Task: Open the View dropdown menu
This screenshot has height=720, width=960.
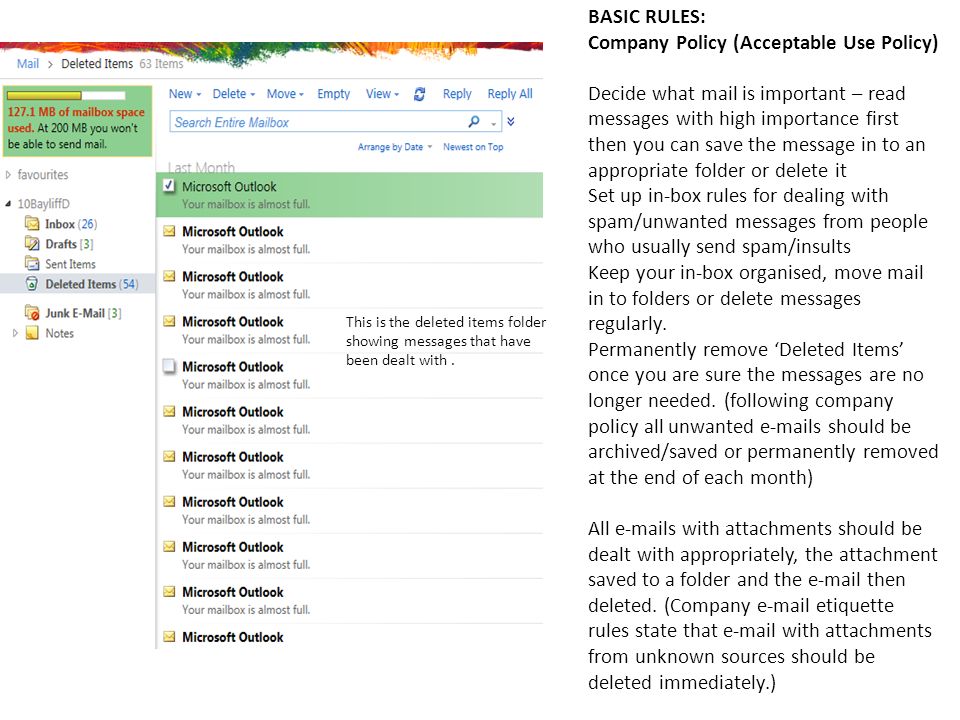Action: pyautogui.click(x=382, y=94)
